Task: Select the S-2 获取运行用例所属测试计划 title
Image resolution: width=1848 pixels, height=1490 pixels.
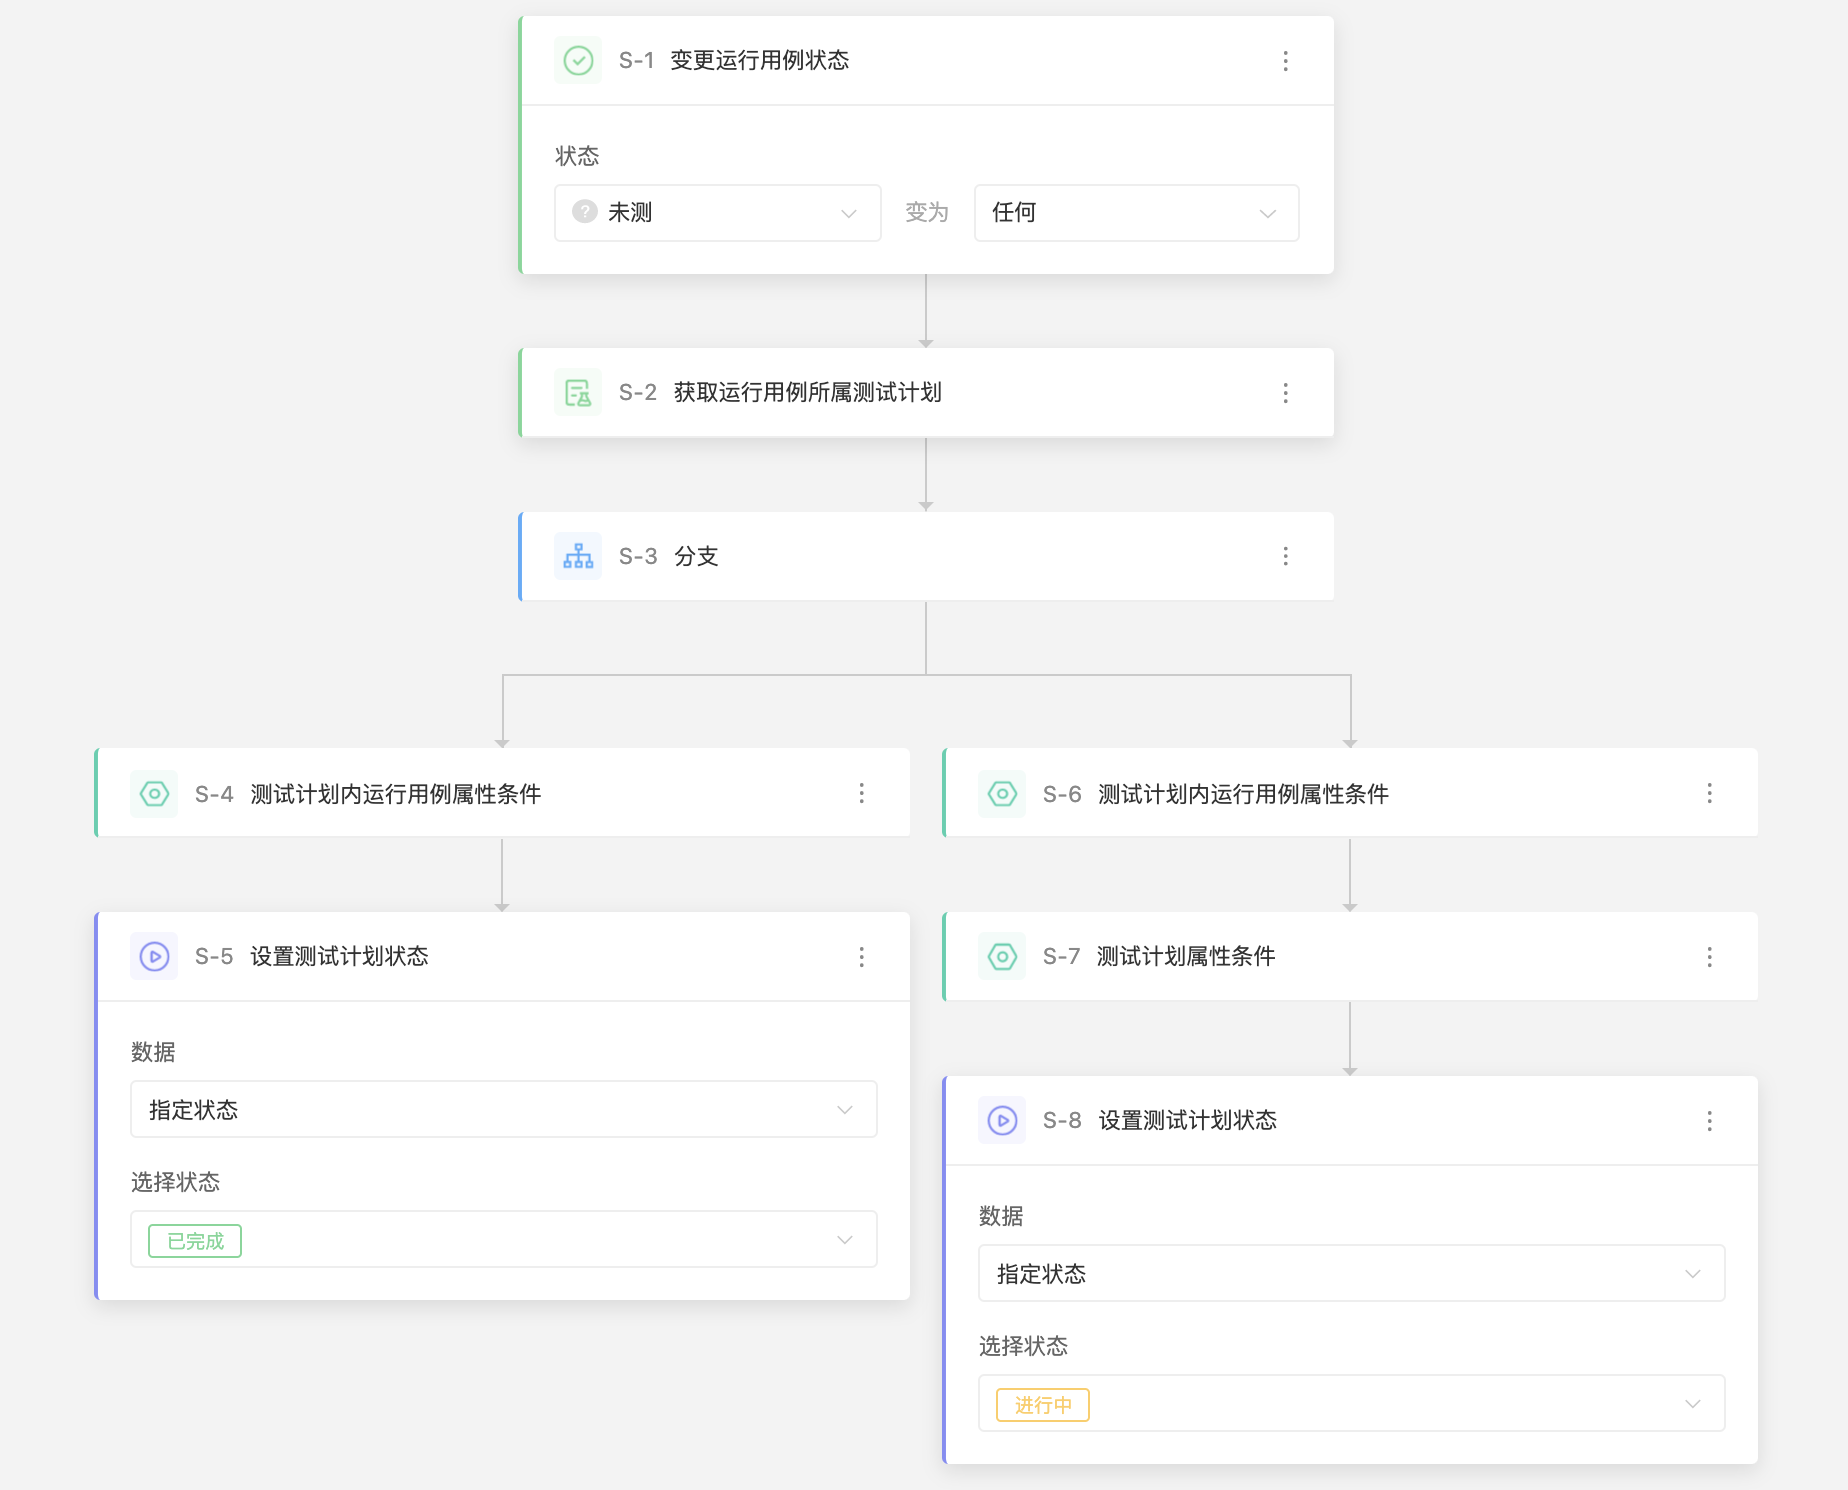Action: pyautogui.click(x=808, y=392)
